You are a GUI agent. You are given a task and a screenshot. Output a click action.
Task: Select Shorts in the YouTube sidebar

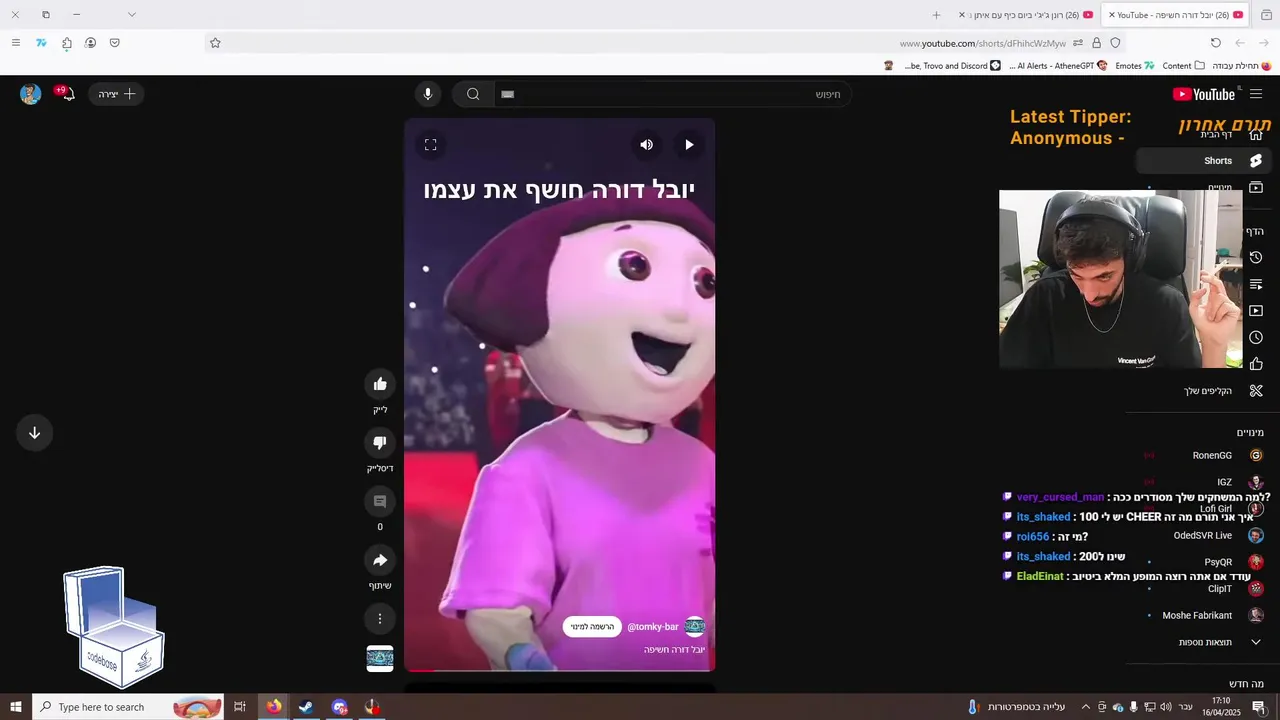[1203, 161]
